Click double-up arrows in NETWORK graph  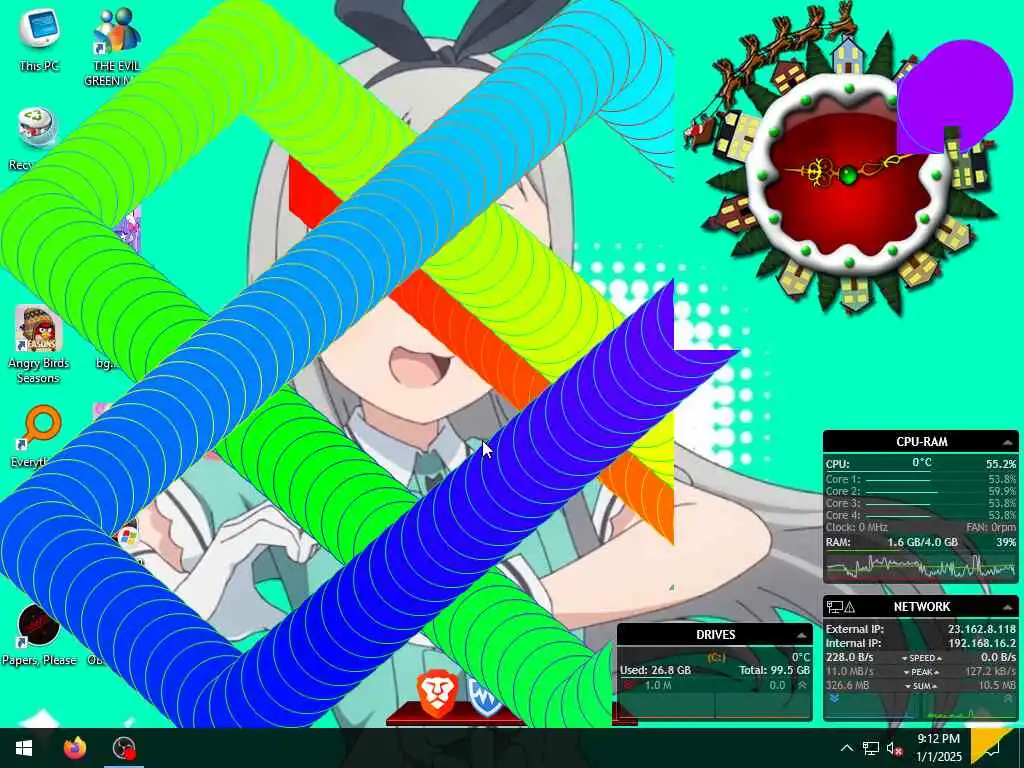(x=1009, y=699)
